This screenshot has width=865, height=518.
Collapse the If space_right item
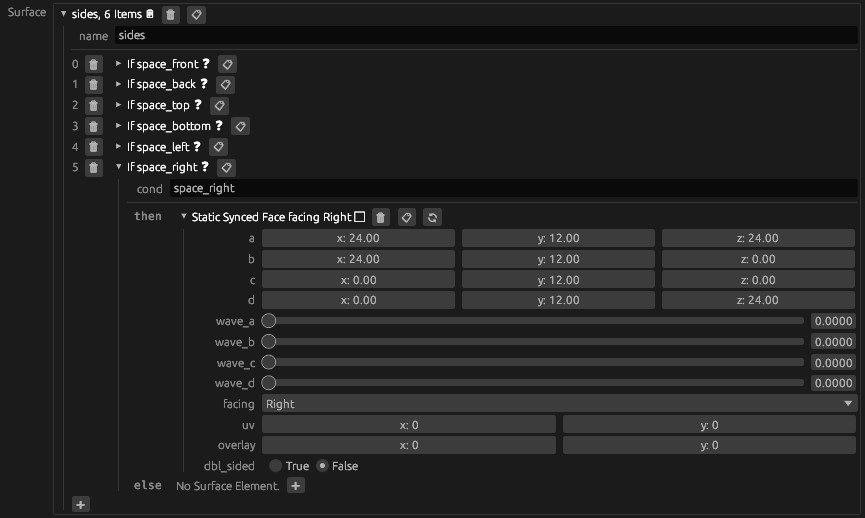click(x=119, y=168)
